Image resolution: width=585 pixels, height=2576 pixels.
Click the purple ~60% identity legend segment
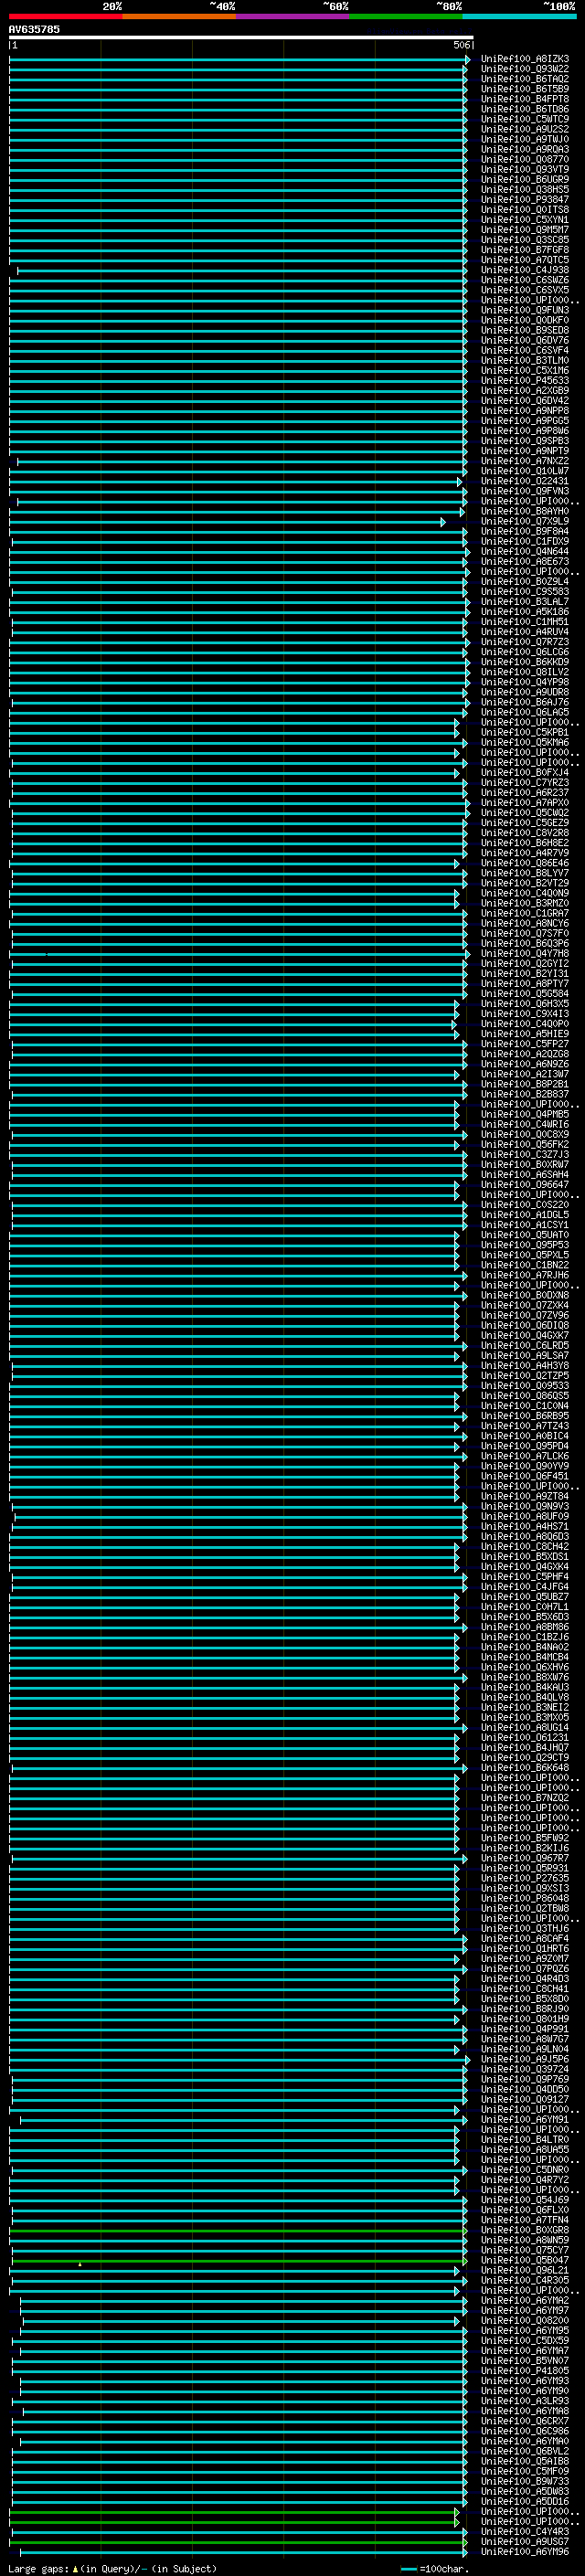pos(293,16)
